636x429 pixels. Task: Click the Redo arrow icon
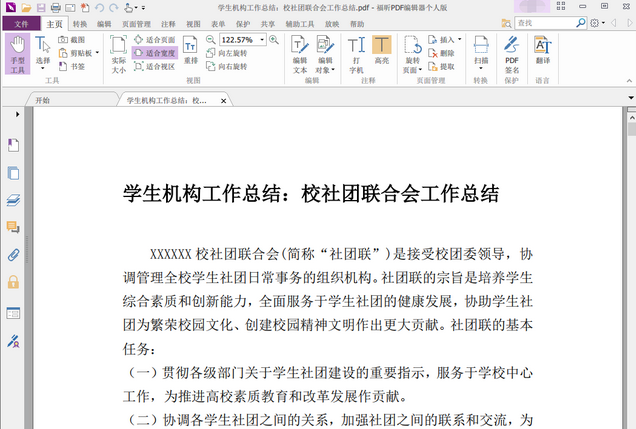coord(114,7)
